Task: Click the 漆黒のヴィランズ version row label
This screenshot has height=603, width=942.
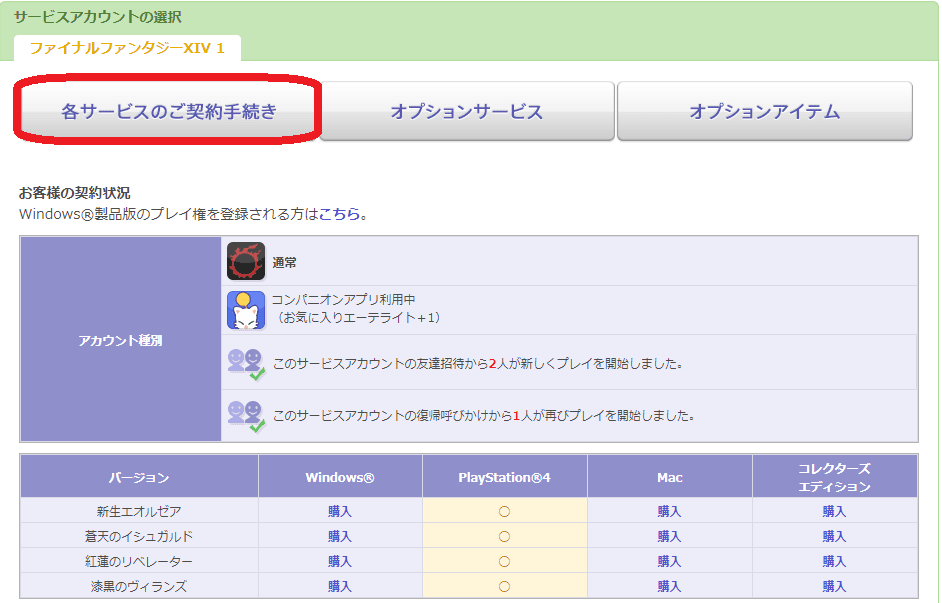Action: click(x=139, y=586)
